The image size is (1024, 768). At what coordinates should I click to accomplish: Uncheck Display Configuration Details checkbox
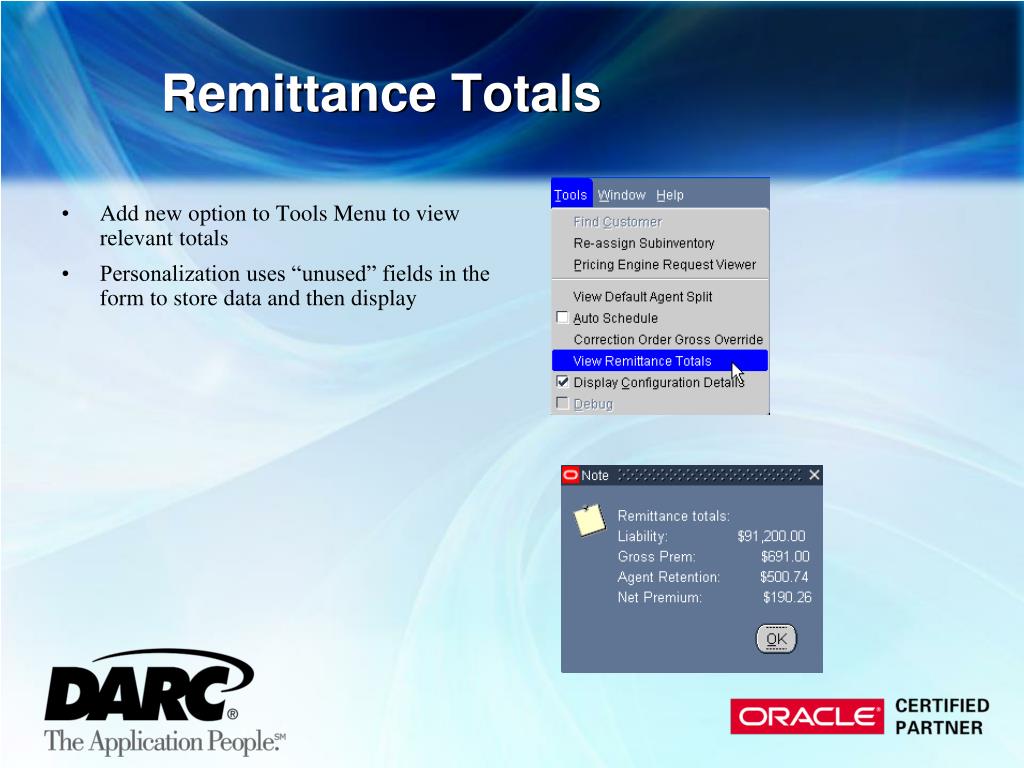(x=562, y=381)
